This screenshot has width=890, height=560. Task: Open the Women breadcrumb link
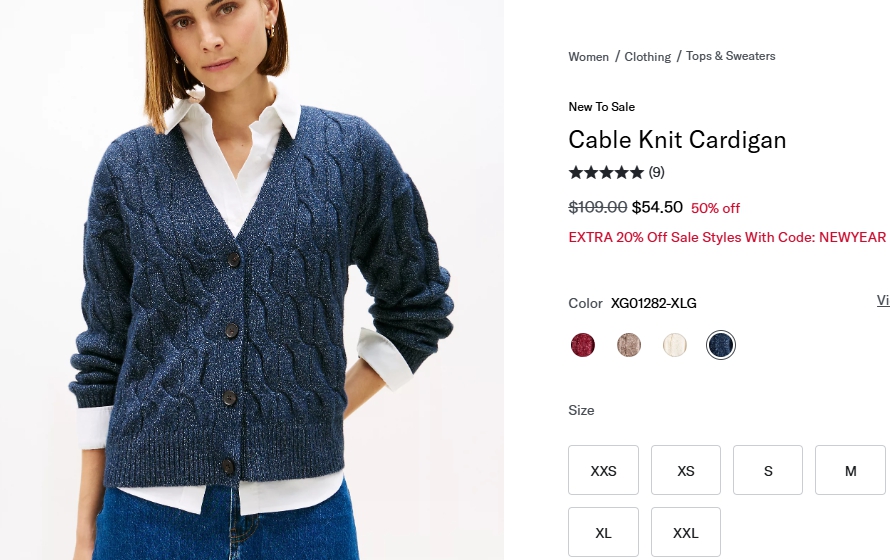(588, 57)
